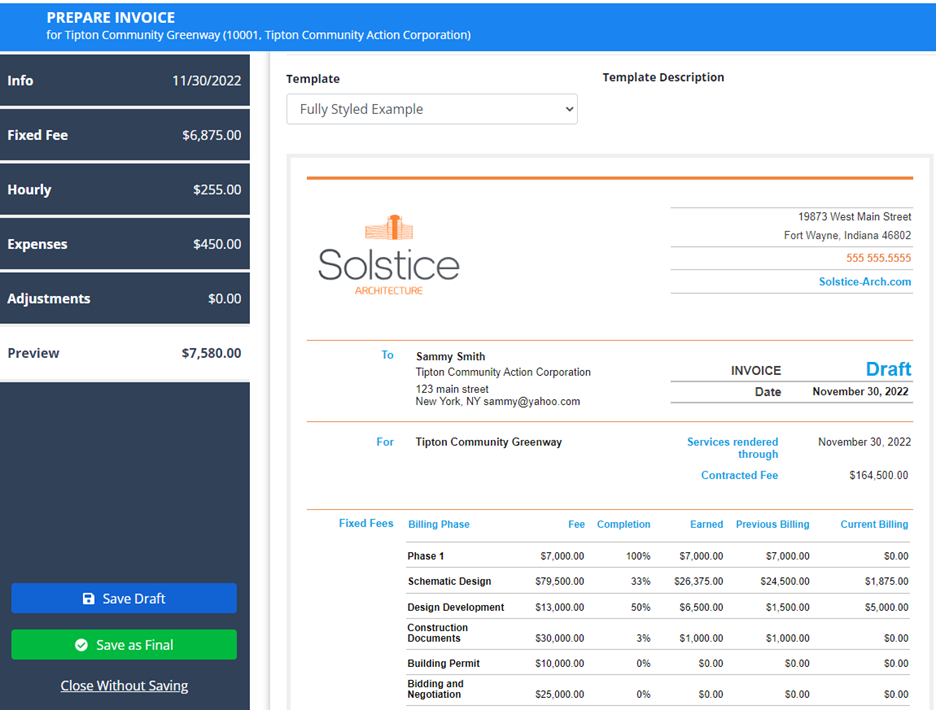The image size is (936, 710).
Task: Open the Adjustments sidebar section
Action: pos(125,298)
